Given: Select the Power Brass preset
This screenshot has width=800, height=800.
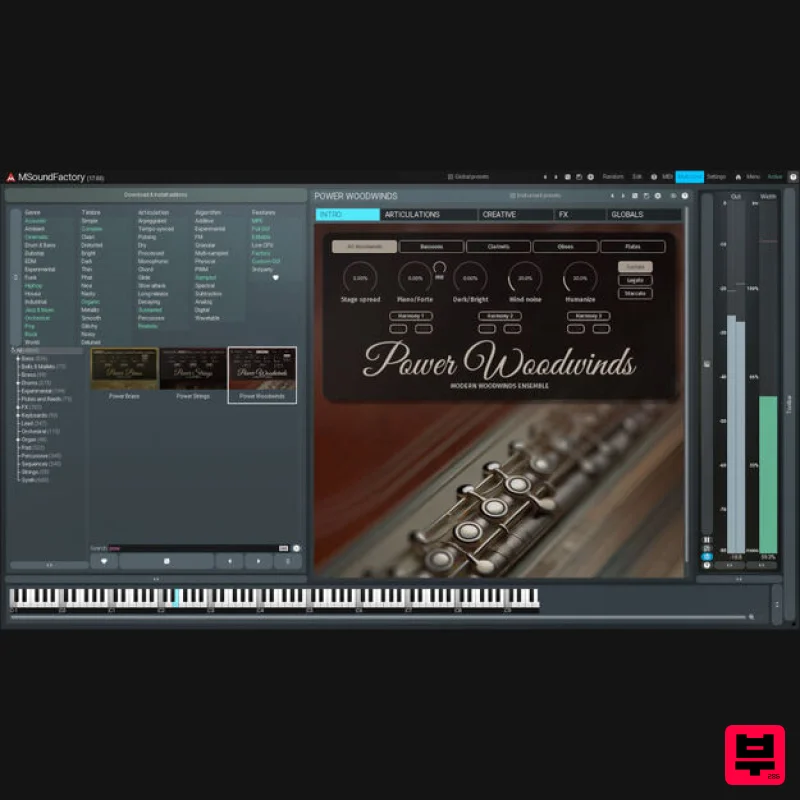Looking at the screenshot, I should [x=122, y=370].
